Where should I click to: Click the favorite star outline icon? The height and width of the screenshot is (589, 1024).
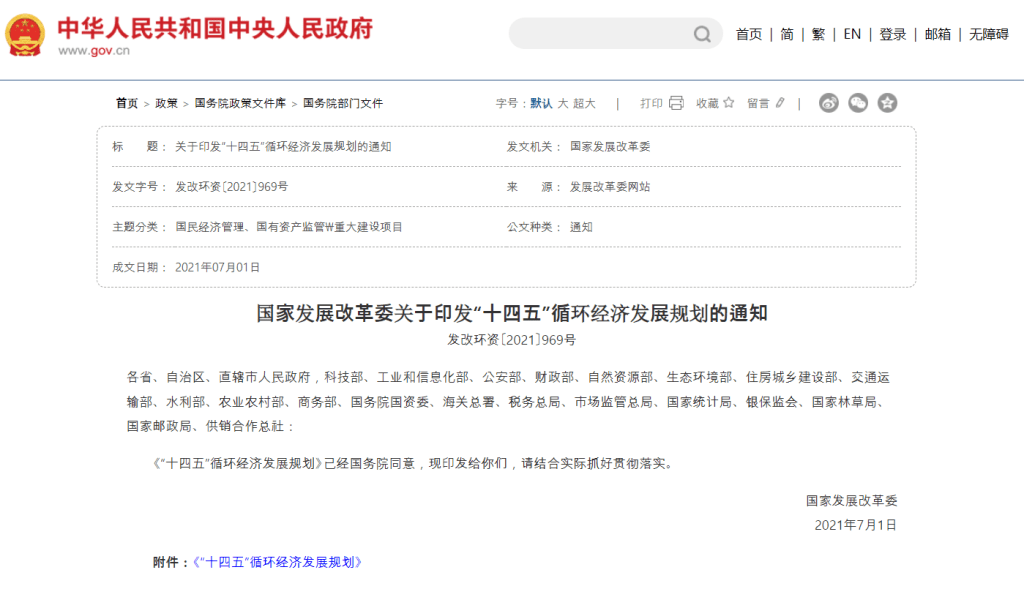(x=729, y=103)
